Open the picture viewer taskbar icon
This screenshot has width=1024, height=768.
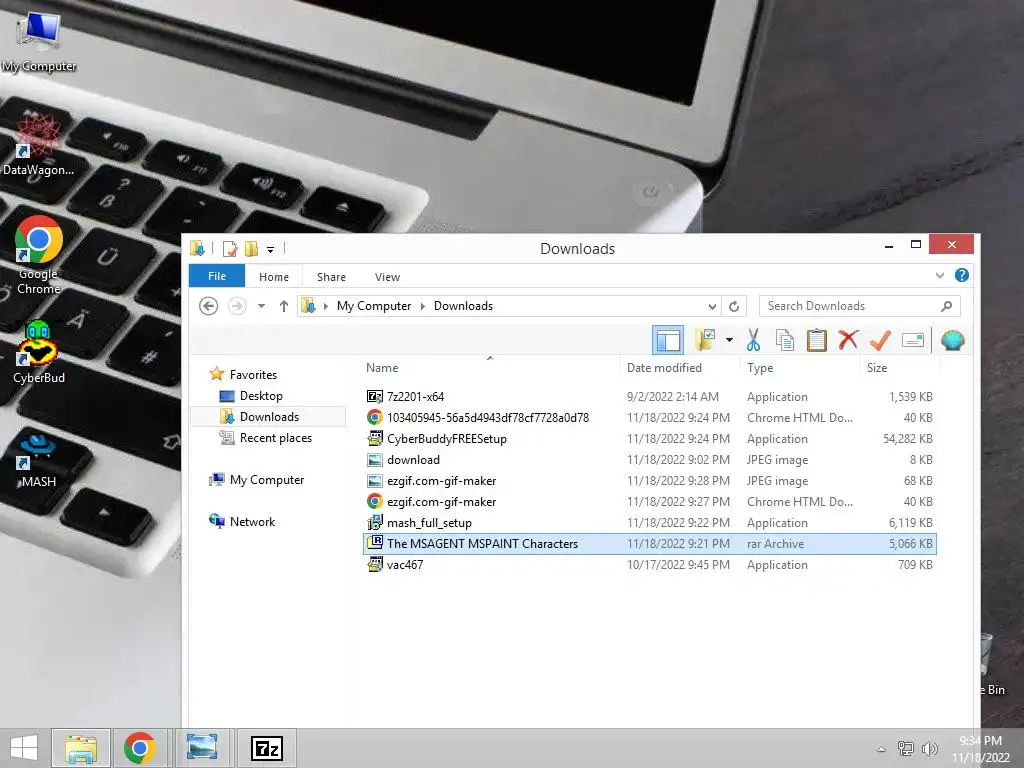pos(201,748)
